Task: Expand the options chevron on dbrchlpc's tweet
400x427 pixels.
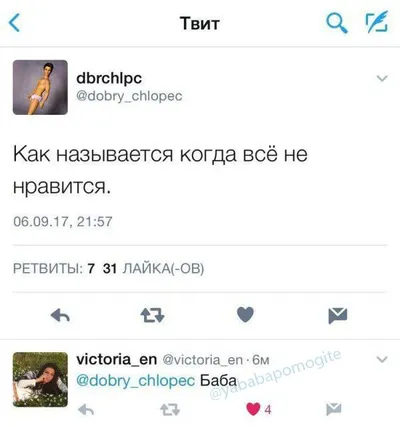Action: 382,79
